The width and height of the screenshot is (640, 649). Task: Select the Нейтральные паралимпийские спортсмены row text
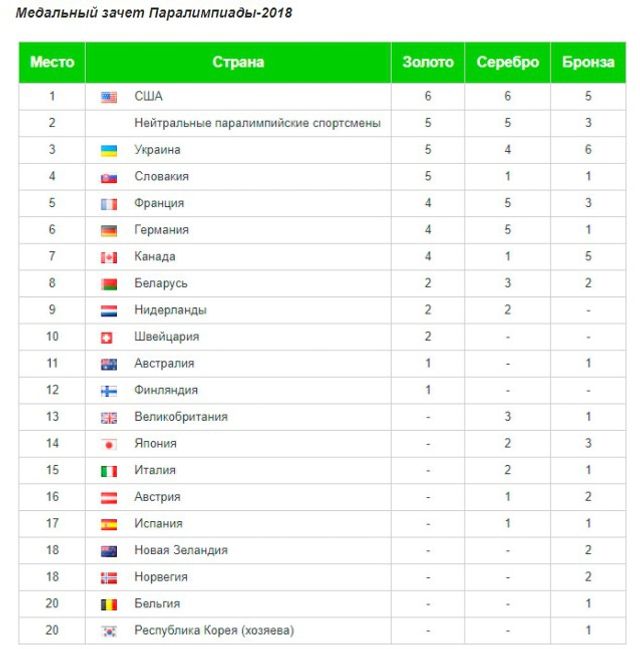point(258,123)
